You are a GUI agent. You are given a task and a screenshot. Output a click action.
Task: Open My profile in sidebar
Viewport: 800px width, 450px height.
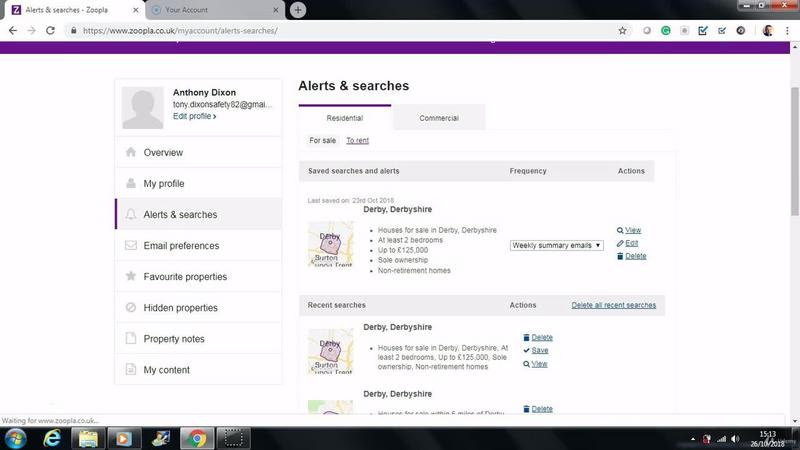(x=198, y=183)
